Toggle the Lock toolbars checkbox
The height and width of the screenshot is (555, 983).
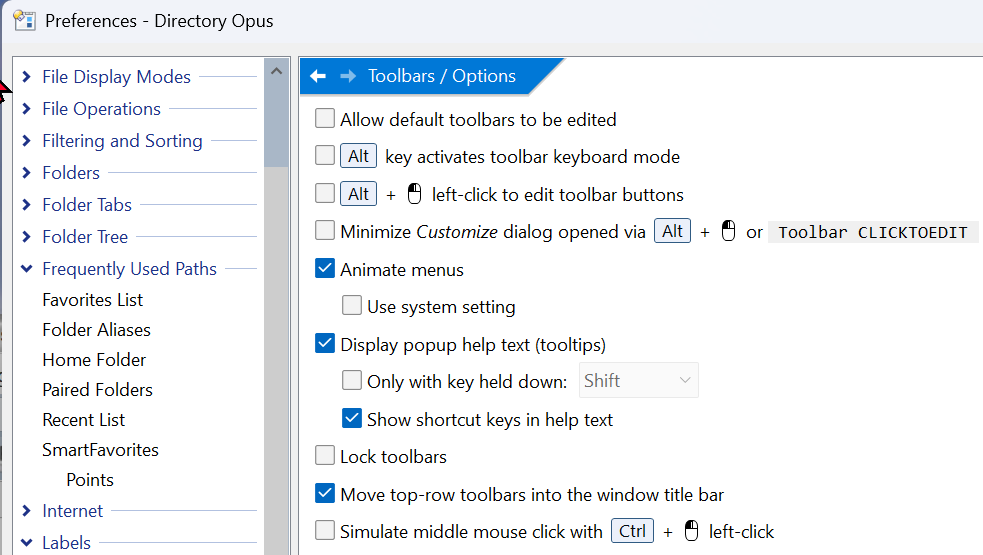click(325, 456)
